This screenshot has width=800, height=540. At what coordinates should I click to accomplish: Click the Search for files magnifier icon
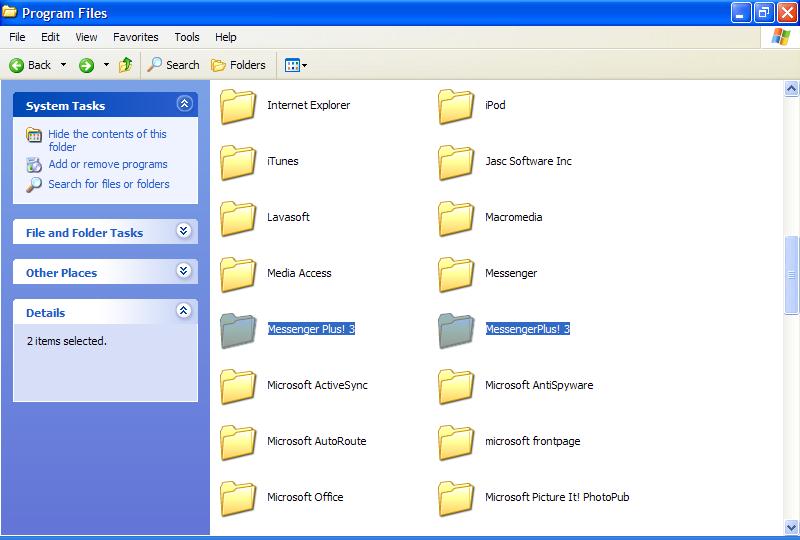[34, 184]
